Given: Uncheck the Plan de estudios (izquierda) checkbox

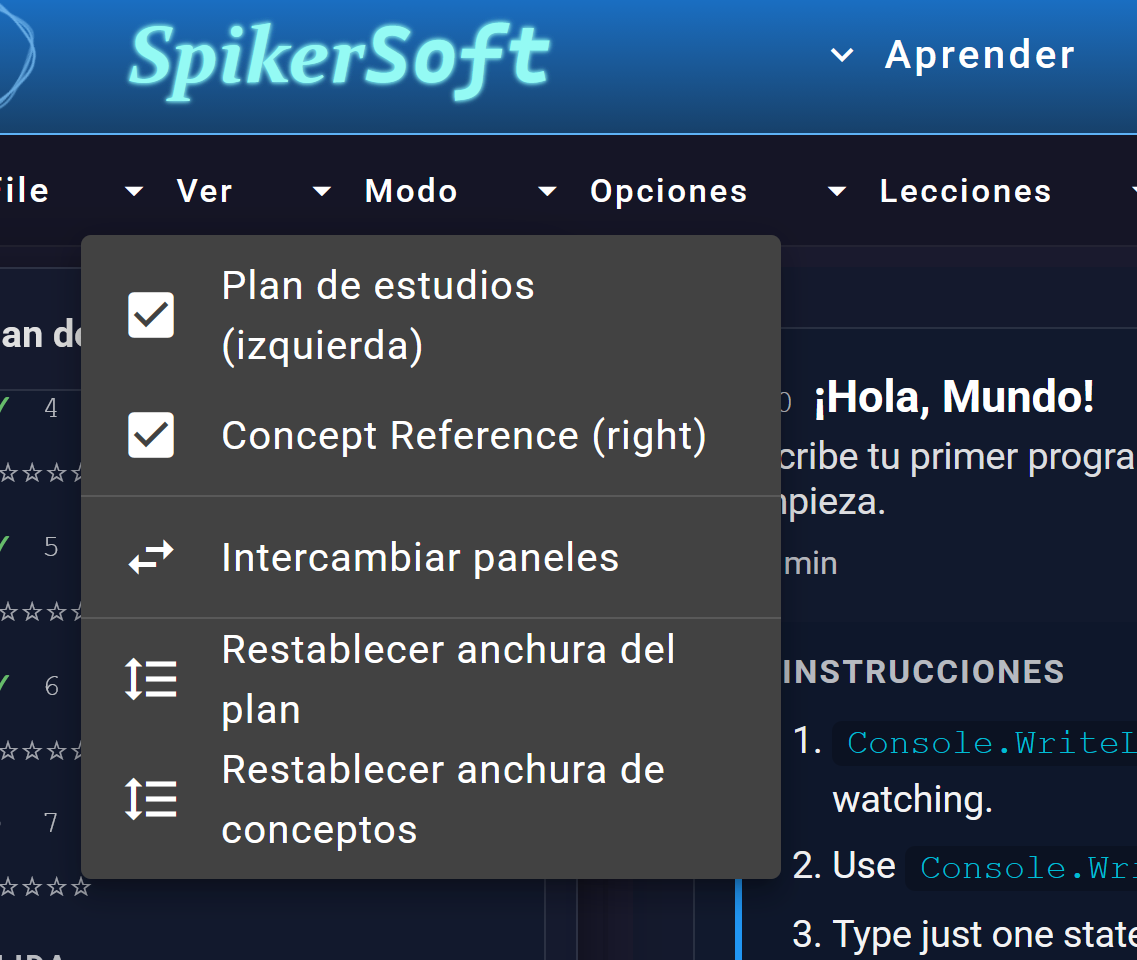Looking at the screenshot, I should tap(151, 315).
